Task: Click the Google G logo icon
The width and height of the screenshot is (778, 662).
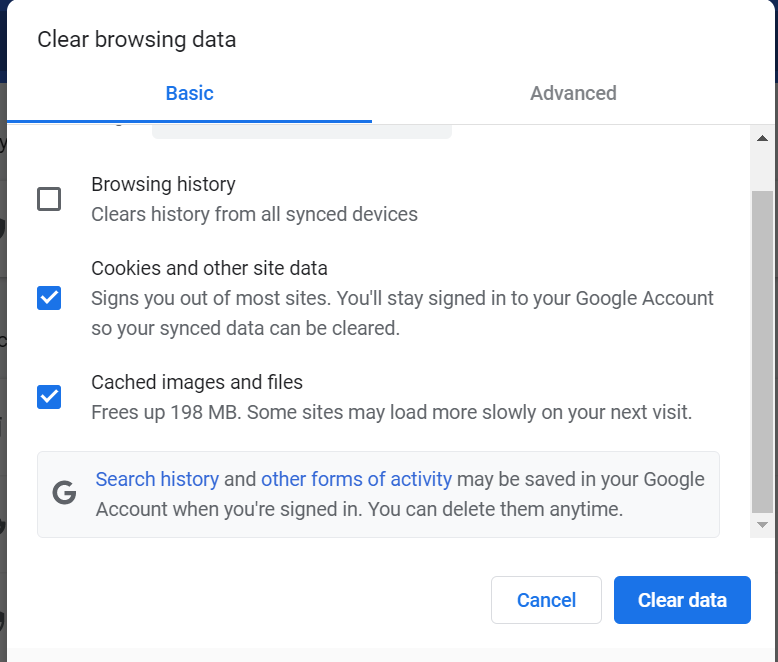Action: (x=65, y=493)
